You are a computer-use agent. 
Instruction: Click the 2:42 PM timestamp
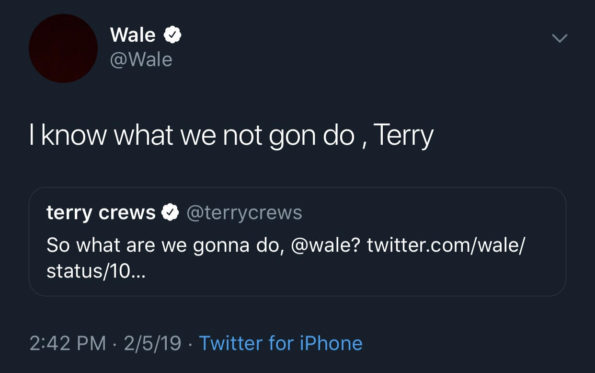tap(68, 343)
